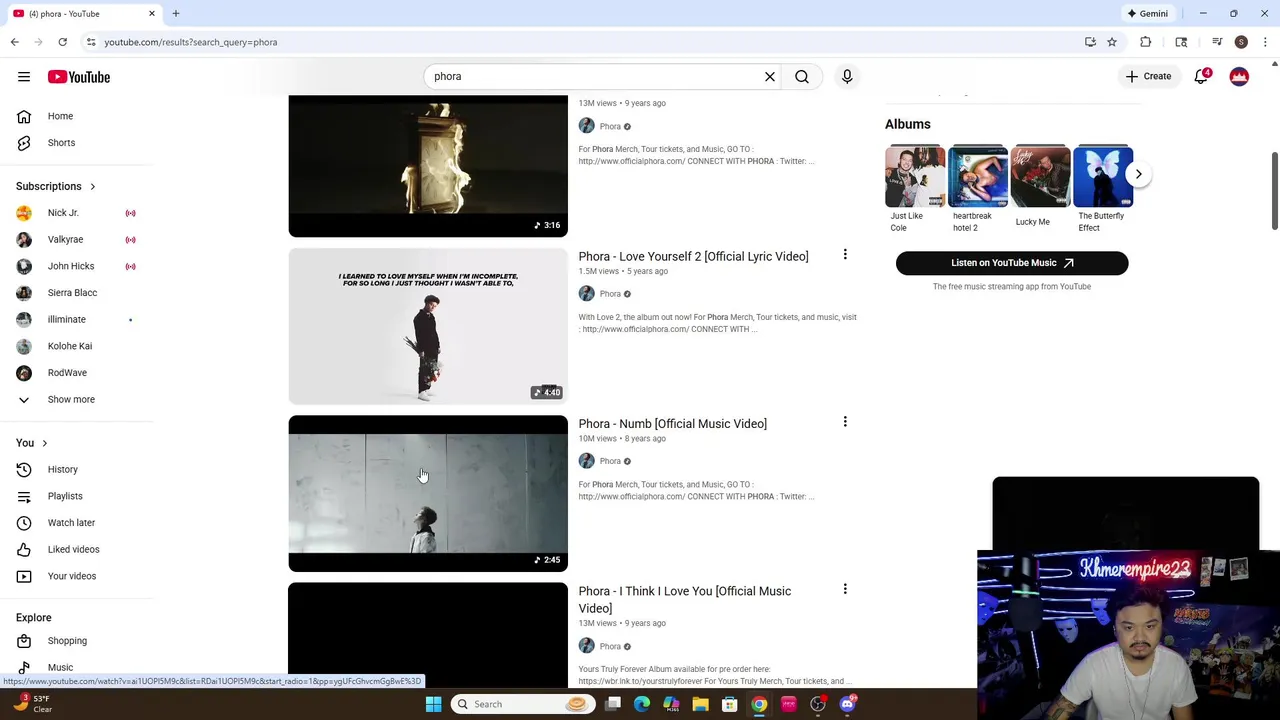Expand the Subscriptions section chevron
This screenshot has height=720, width=1280.
(x=92, y=186)
